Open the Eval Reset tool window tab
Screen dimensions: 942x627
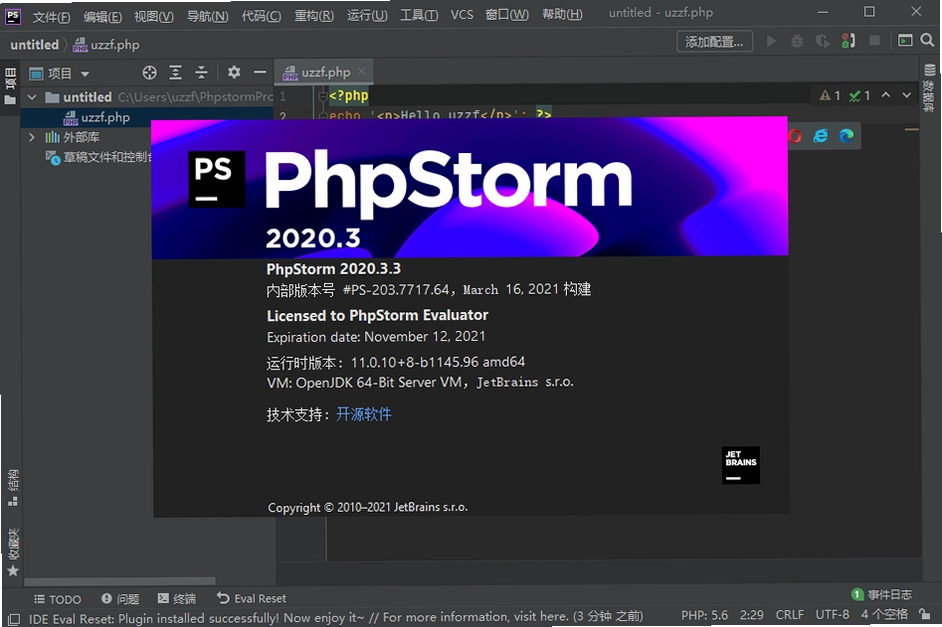(252, 598)
